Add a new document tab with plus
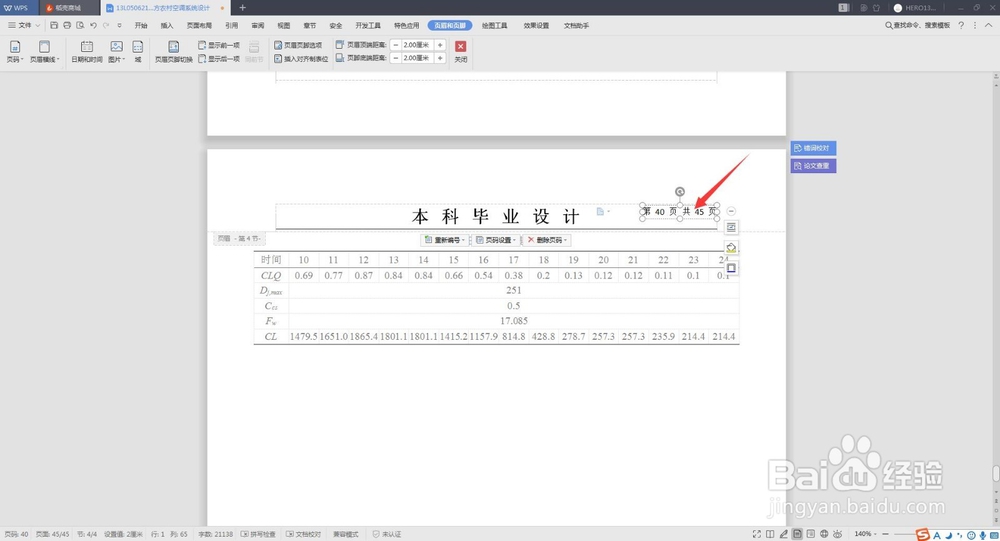The image size is (1000, 541). [x=242, y=8]
